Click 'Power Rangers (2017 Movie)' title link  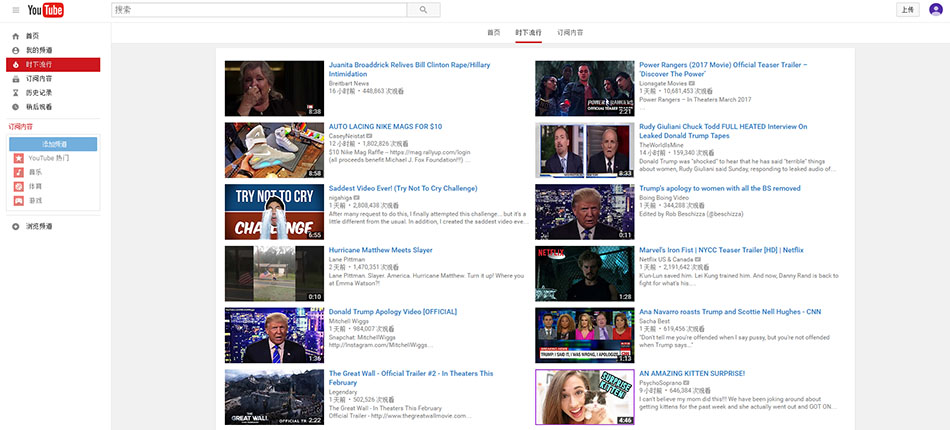[723, 69]
